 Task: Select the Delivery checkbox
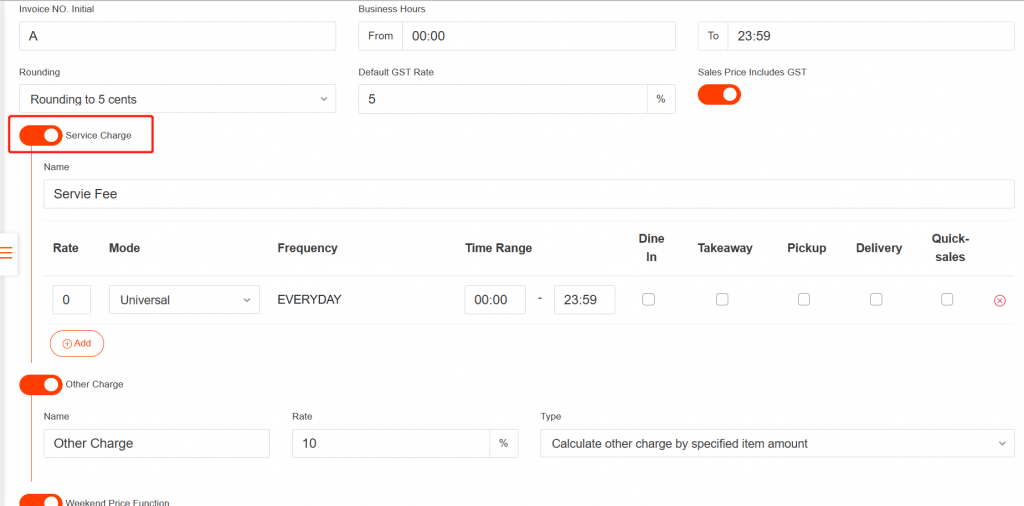pyautogui.click(x=876, y=299)
